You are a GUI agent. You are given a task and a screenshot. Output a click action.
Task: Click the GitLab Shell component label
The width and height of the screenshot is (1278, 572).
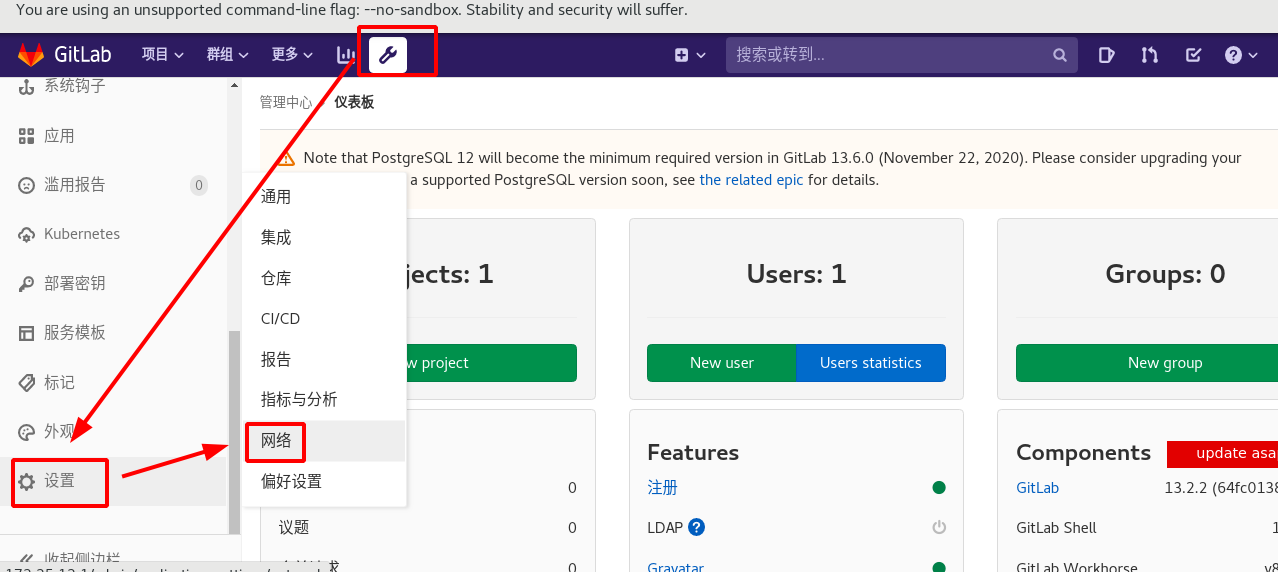(1056, 528)
